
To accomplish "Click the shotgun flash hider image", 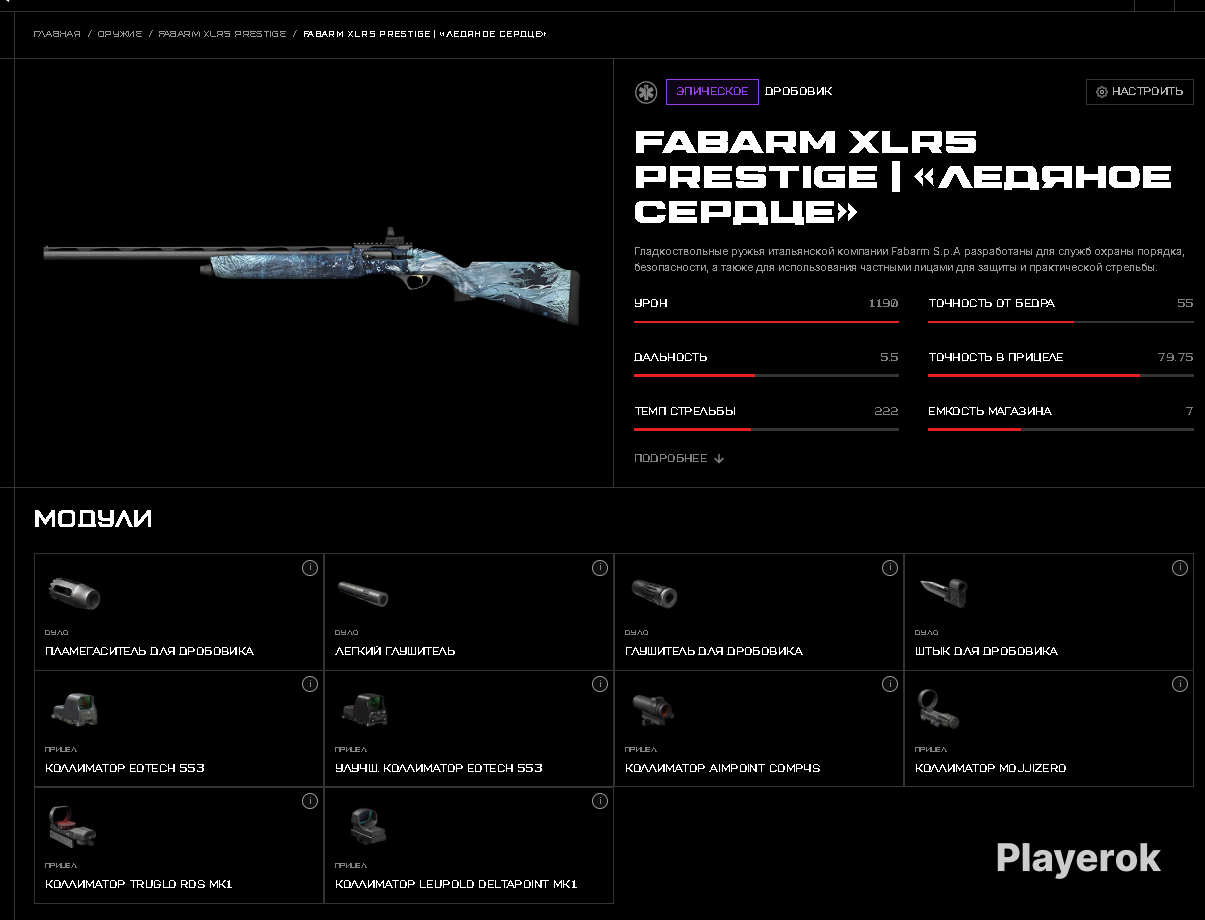I will pos(75,593).
